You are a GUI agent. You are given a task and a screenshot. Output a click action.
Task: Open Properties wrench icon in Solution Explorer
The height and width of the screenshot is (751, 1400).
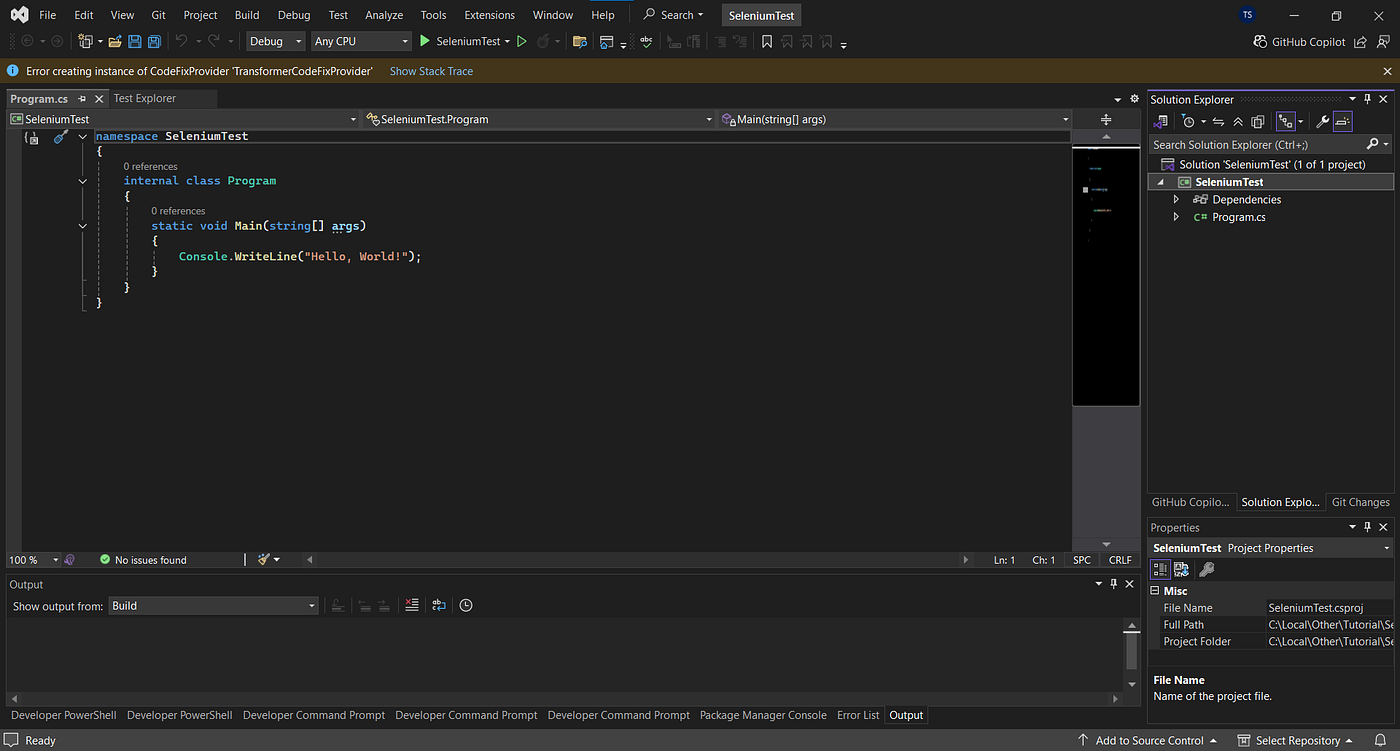(1322, 121)
